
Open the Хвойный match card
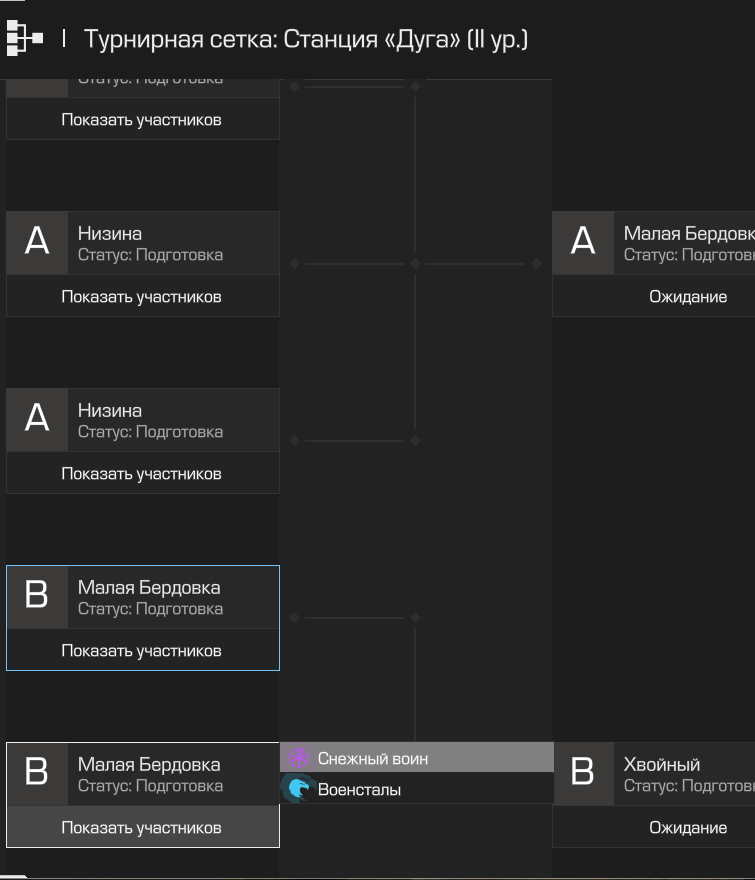(684, 773)
